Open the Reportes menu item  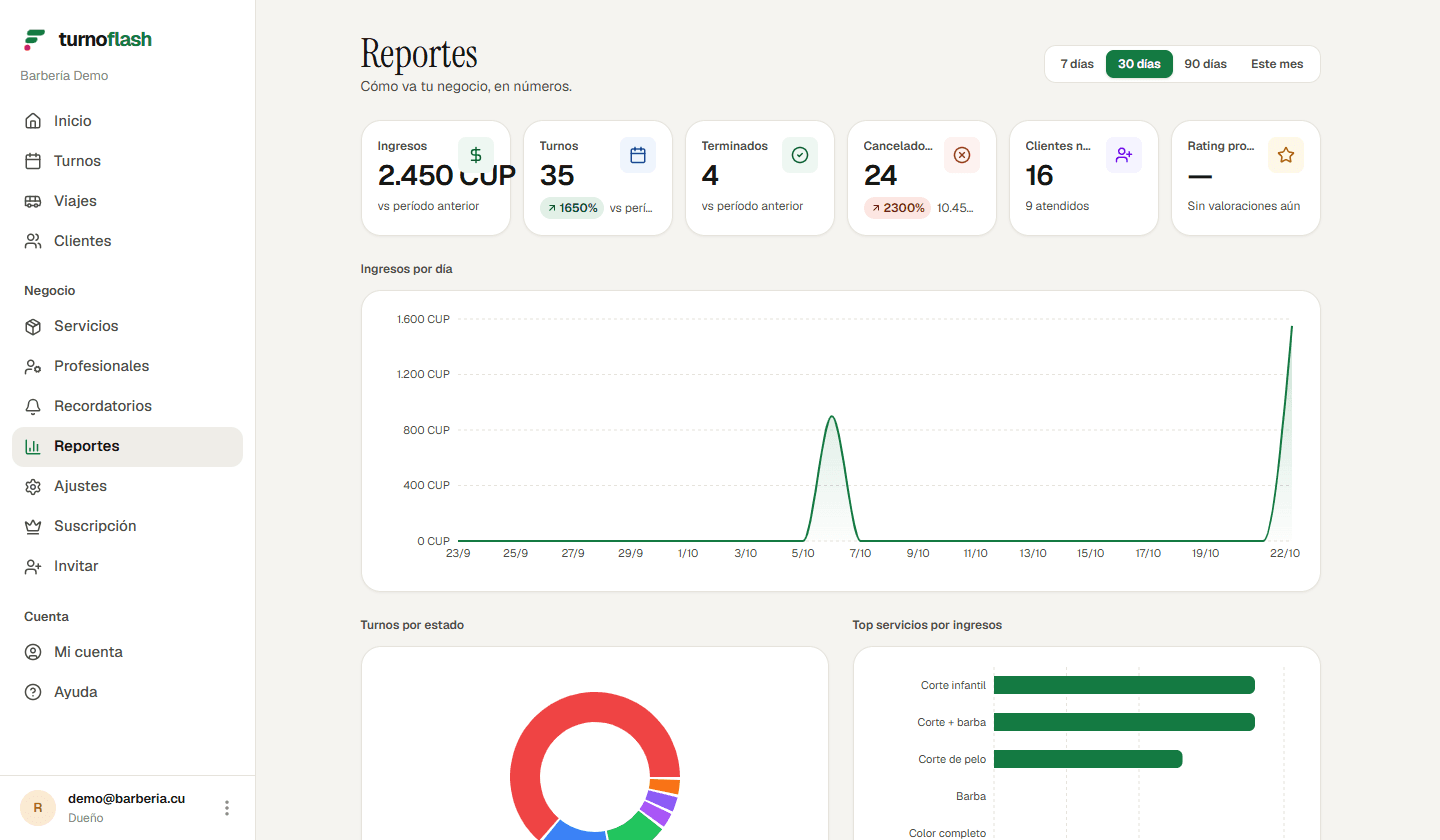click(127, 446)
